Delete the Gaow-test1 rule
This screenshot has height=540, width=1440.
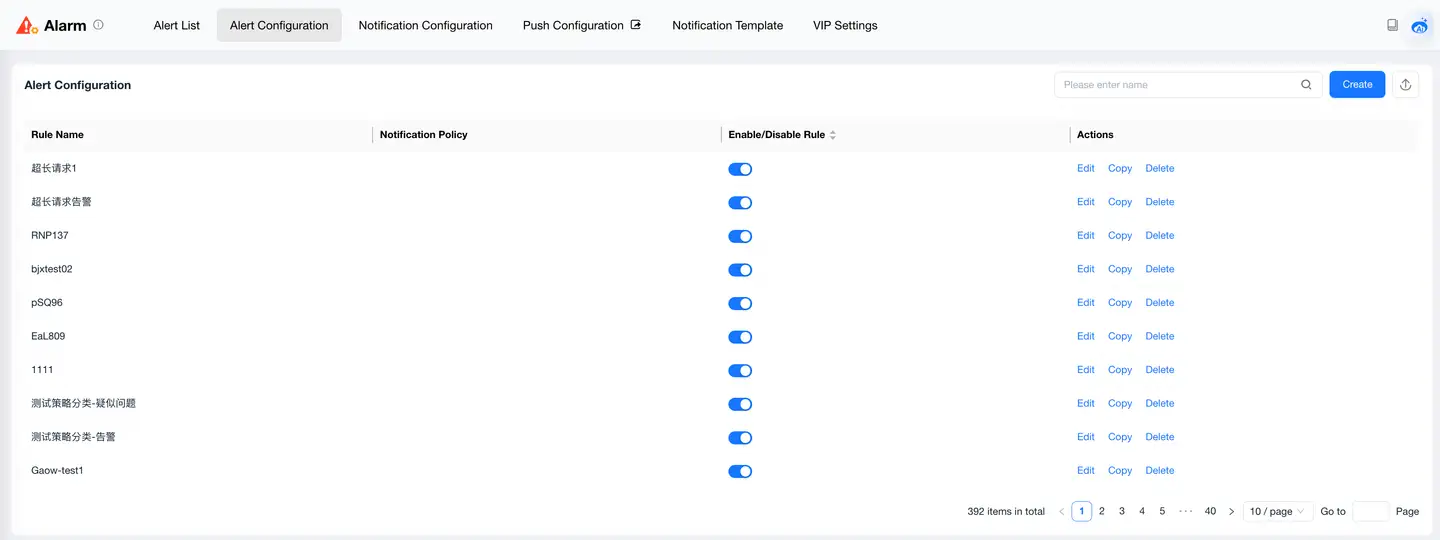1160,471
